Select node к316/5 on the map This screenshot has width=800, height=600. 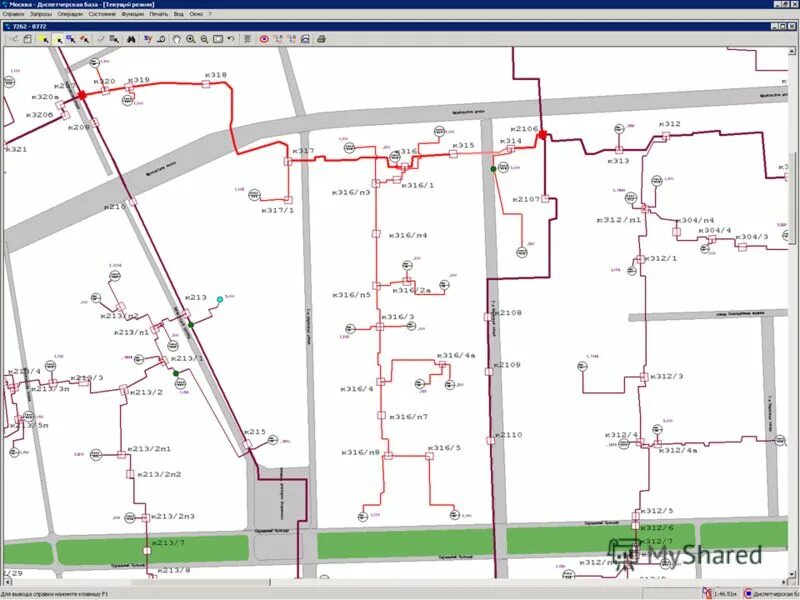tap(430, 456)
